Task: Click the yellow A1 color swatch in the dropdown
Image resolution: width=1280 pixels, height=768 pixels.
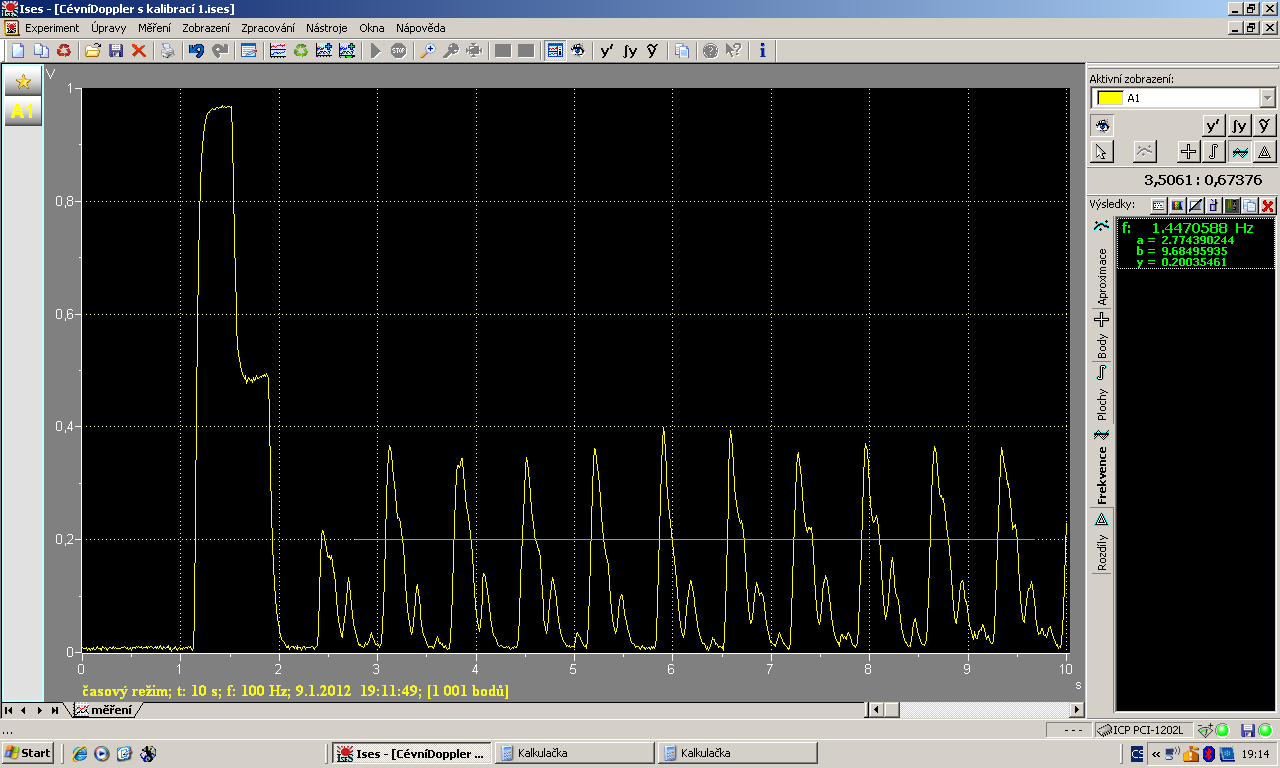Action: click(x=1109, y=98)
